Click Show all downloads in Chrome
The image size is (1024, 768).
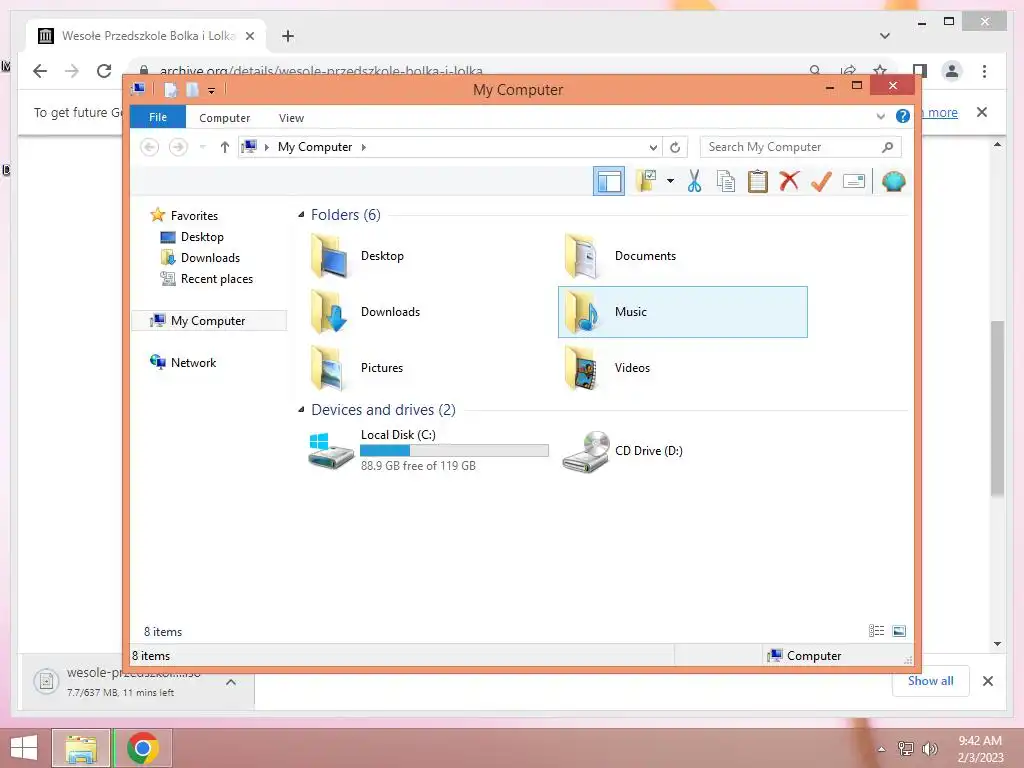click(x=930, y=680)
